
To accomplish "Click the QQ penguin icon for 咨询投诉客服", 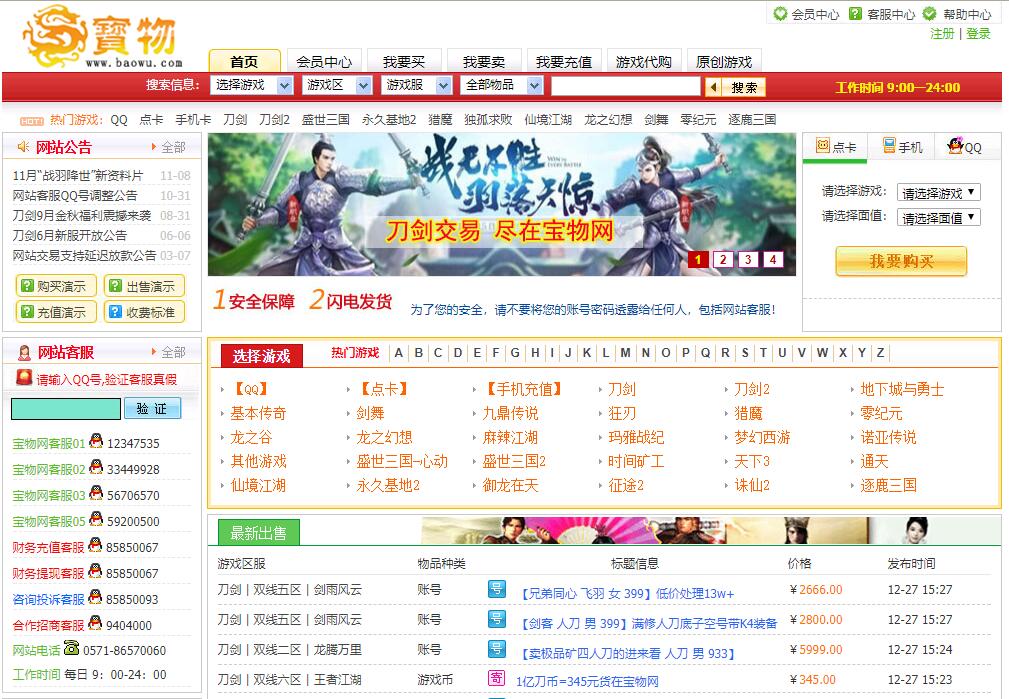I will coord(95,597).
